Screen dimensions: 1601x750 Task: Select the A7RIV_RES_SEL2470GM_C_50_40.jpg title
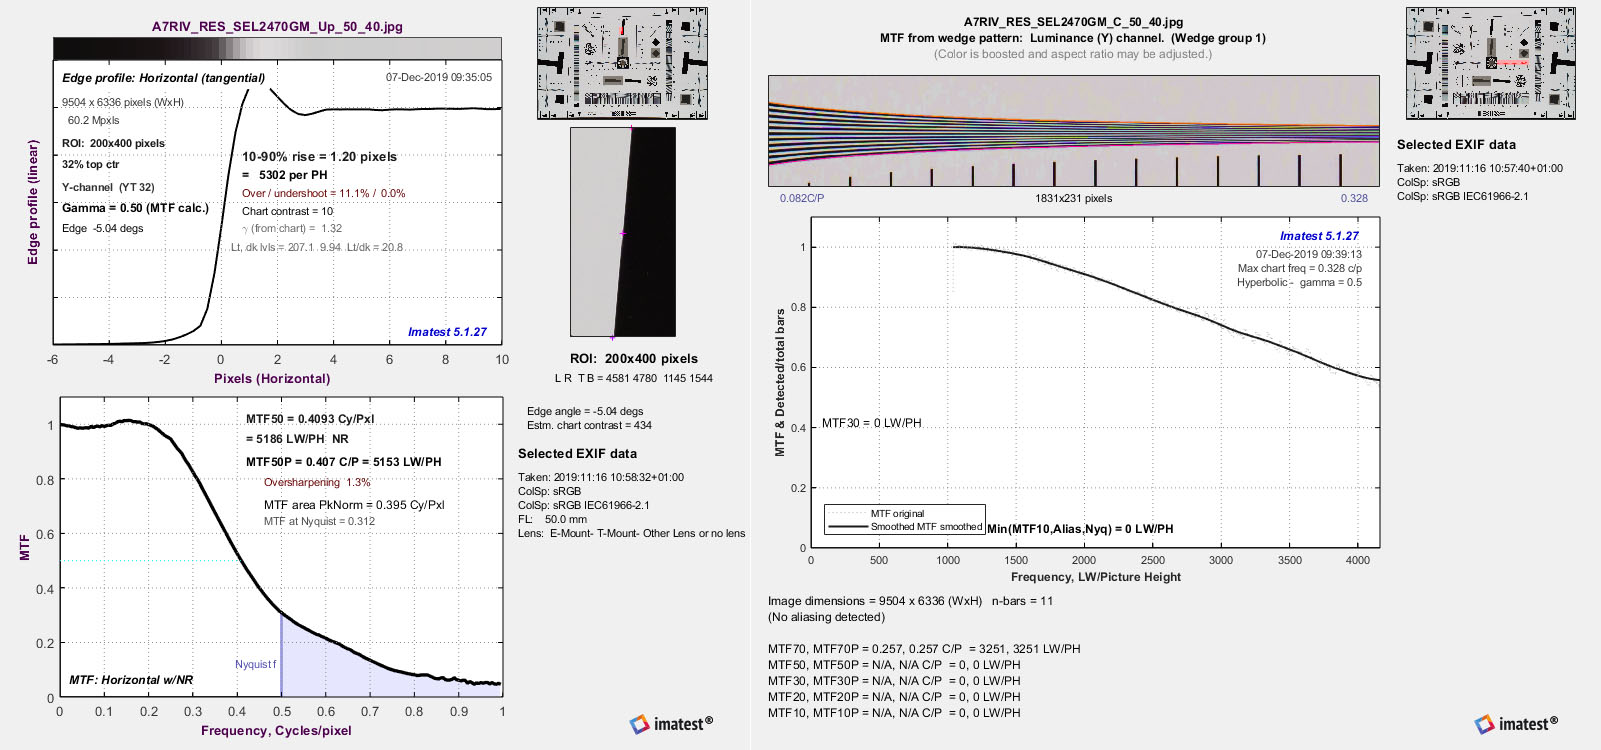1073,22
